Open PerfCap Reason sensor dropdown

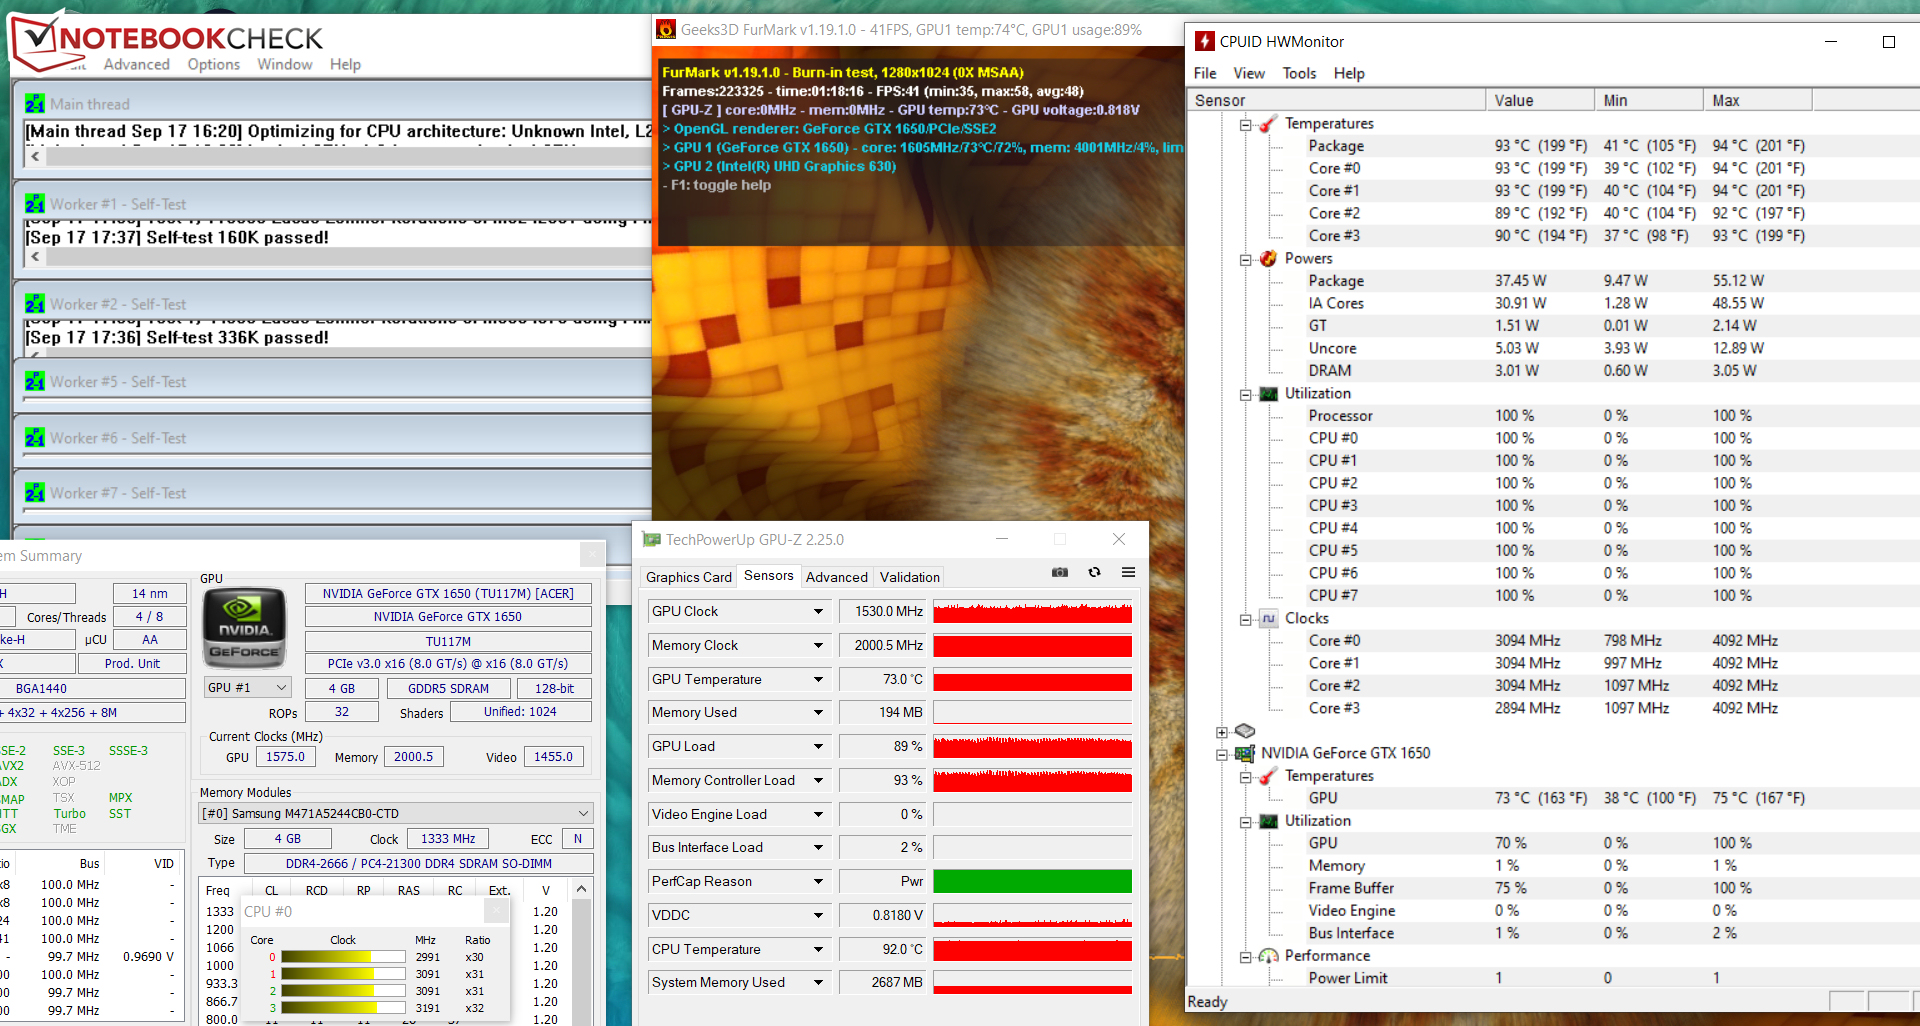(x=818, y=882)
